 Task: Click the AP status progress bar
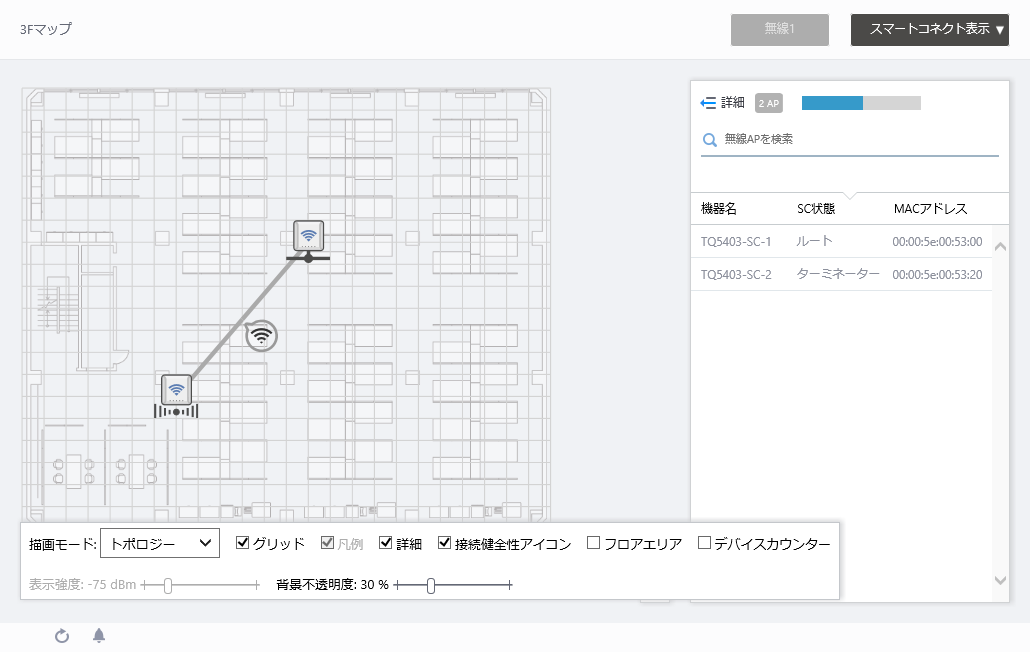[861, 103]
